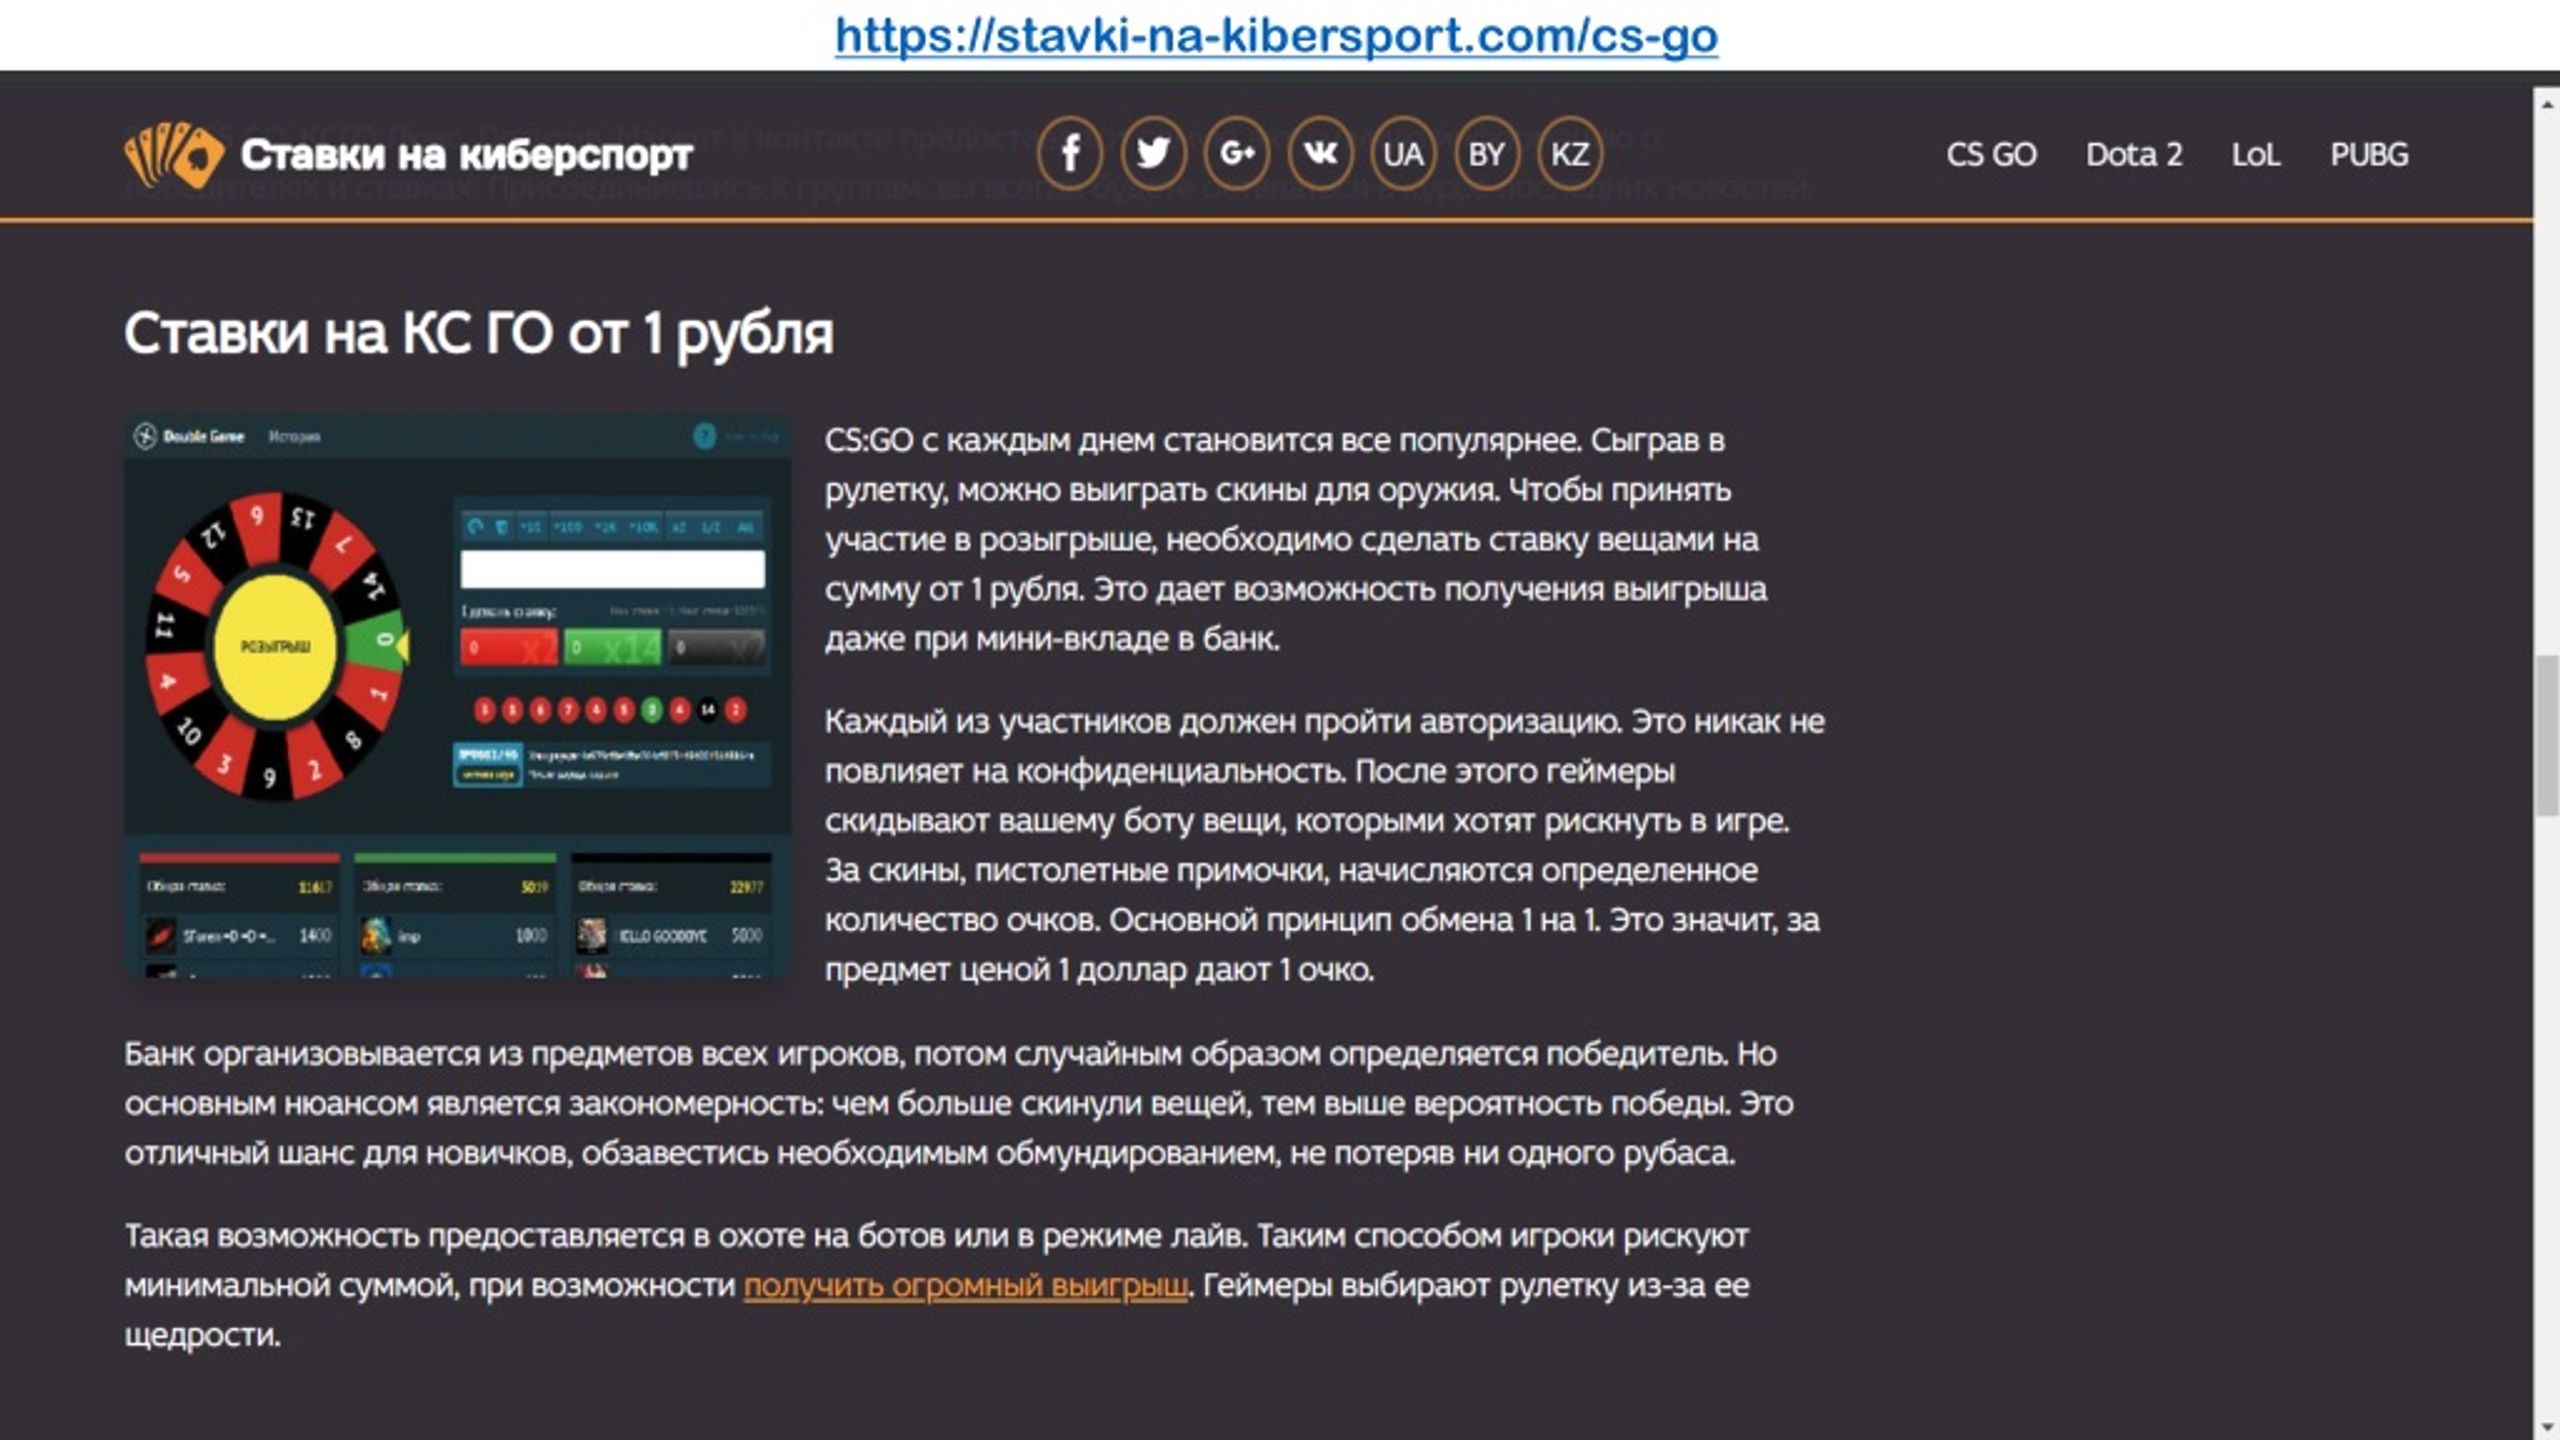Click the 'Ставки на КС ГО от 1 рубля' heading
The image size is (2560, 1440).
coord(479,334)
